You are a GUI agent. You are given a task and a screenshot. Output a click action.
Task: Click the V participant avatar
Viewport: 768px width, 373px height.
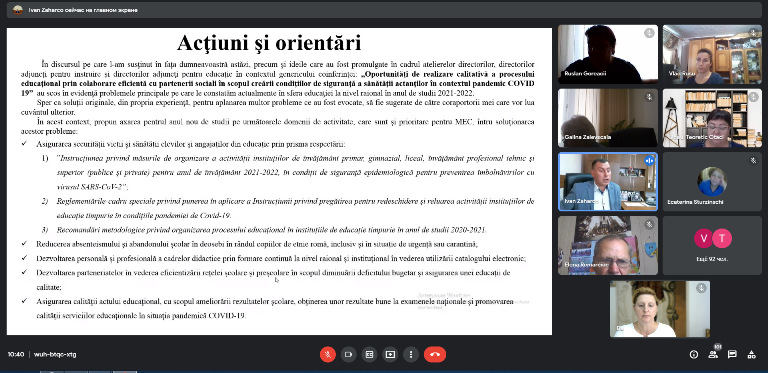point(704,238)
